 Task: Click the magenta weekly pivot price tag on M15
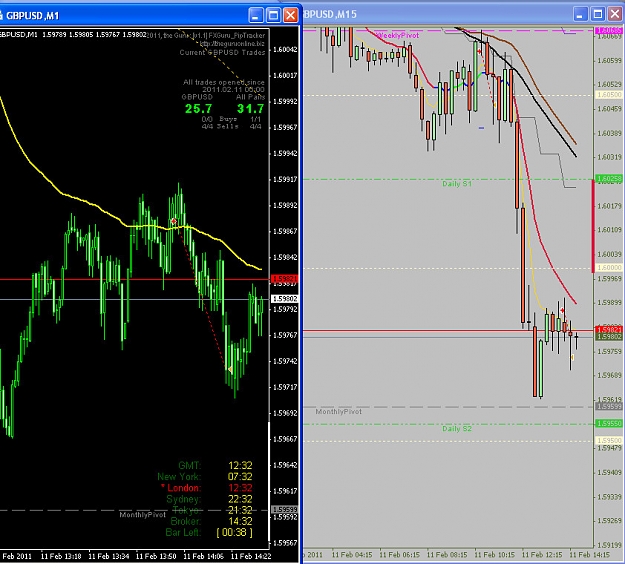pos(609,30)
